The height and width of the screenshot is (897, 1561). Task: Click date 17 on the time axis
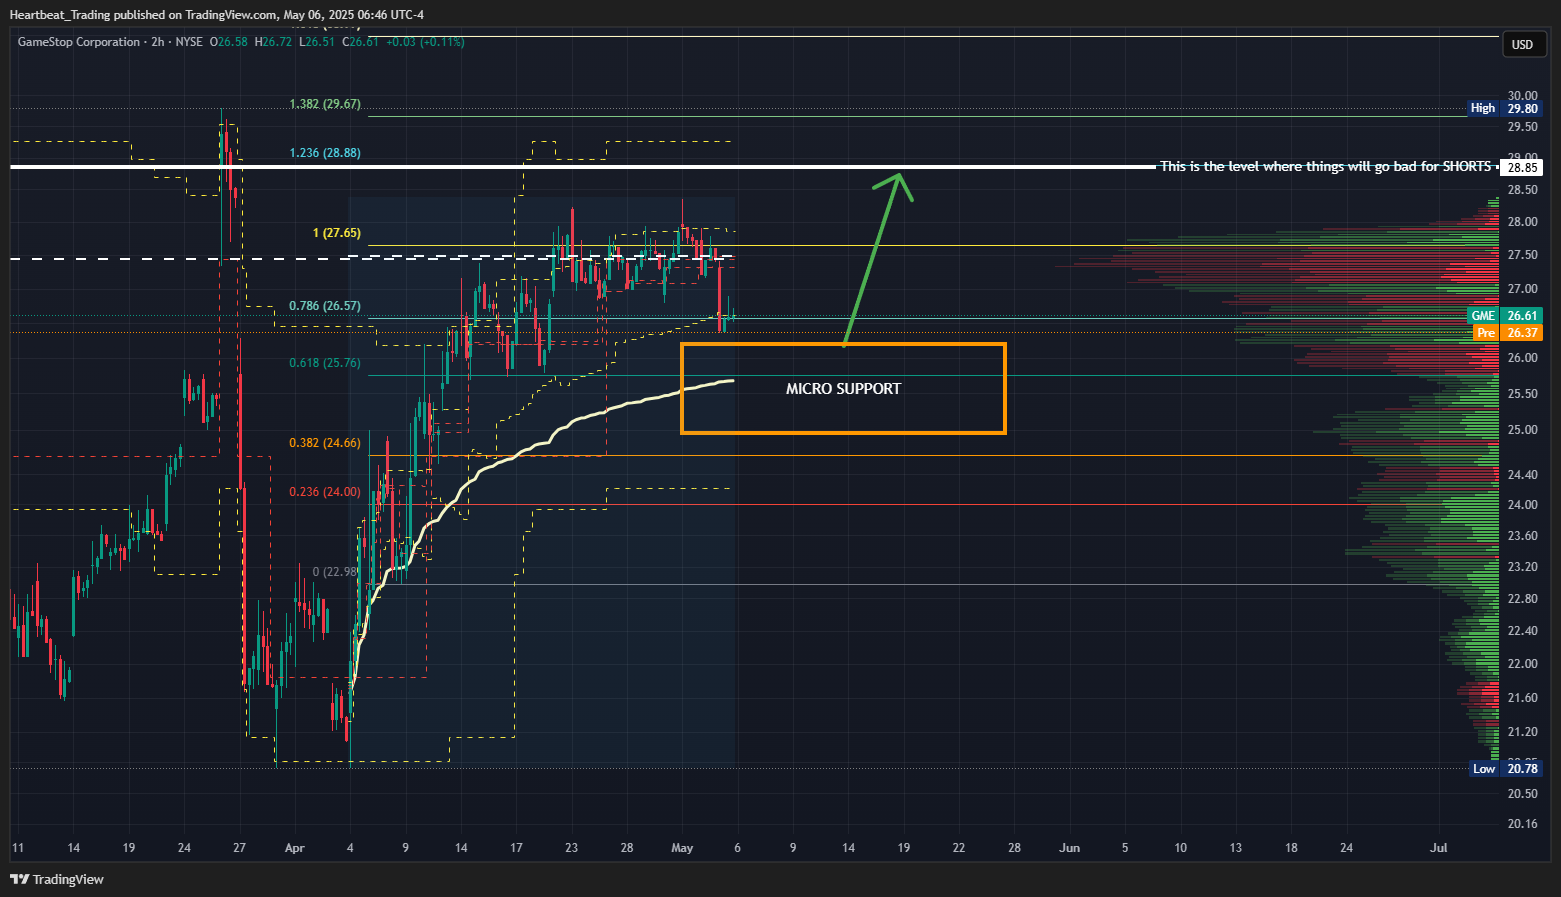516,848
